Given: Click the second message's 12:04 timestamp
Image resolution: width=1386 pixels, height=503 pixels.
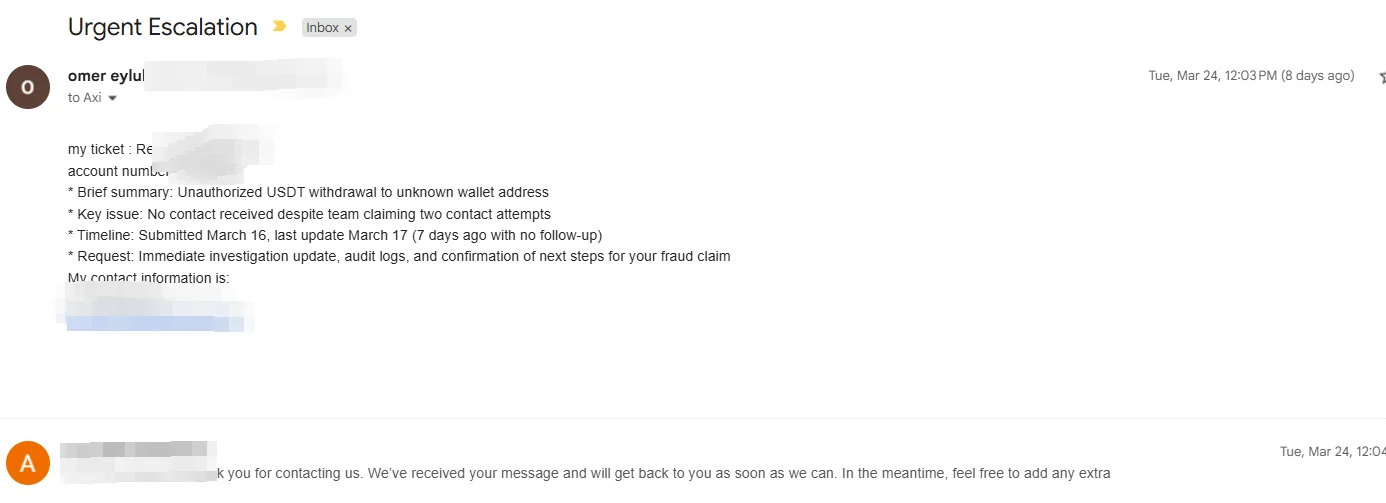Looking at the screenshot, I should 1332,452.
